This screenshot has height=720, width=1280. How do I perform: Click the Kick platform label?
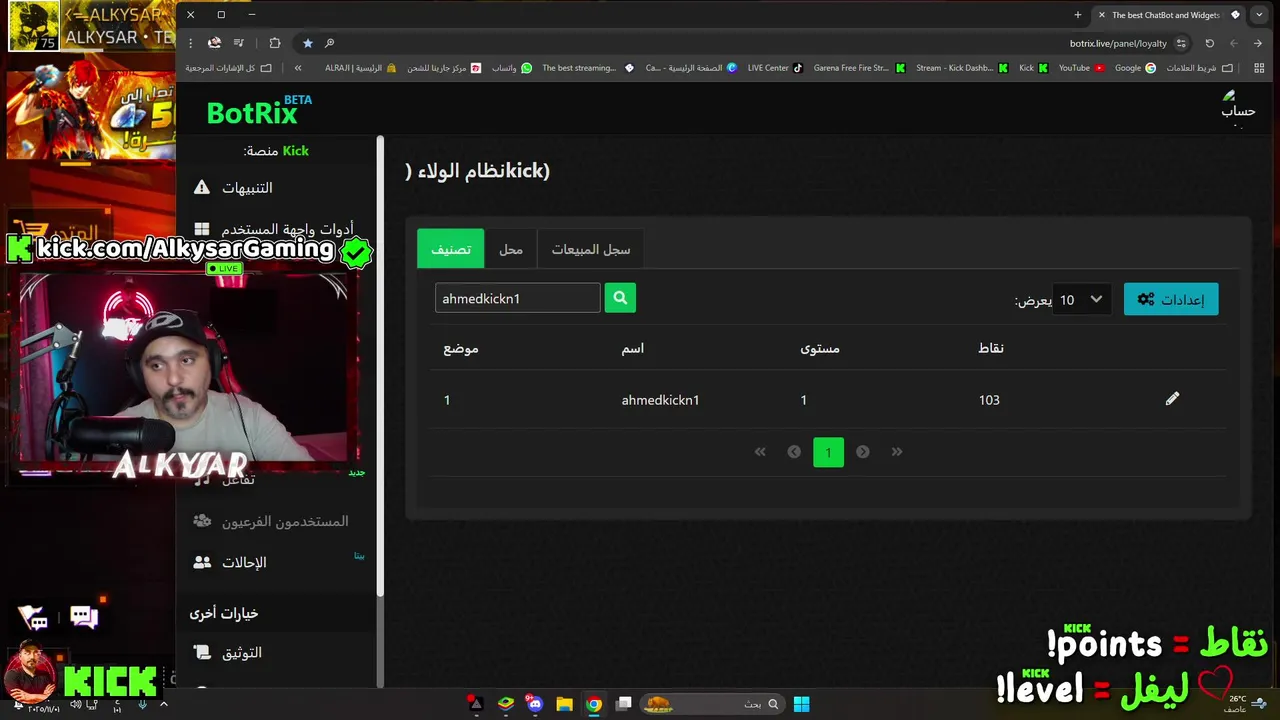[x=295, y=151]
